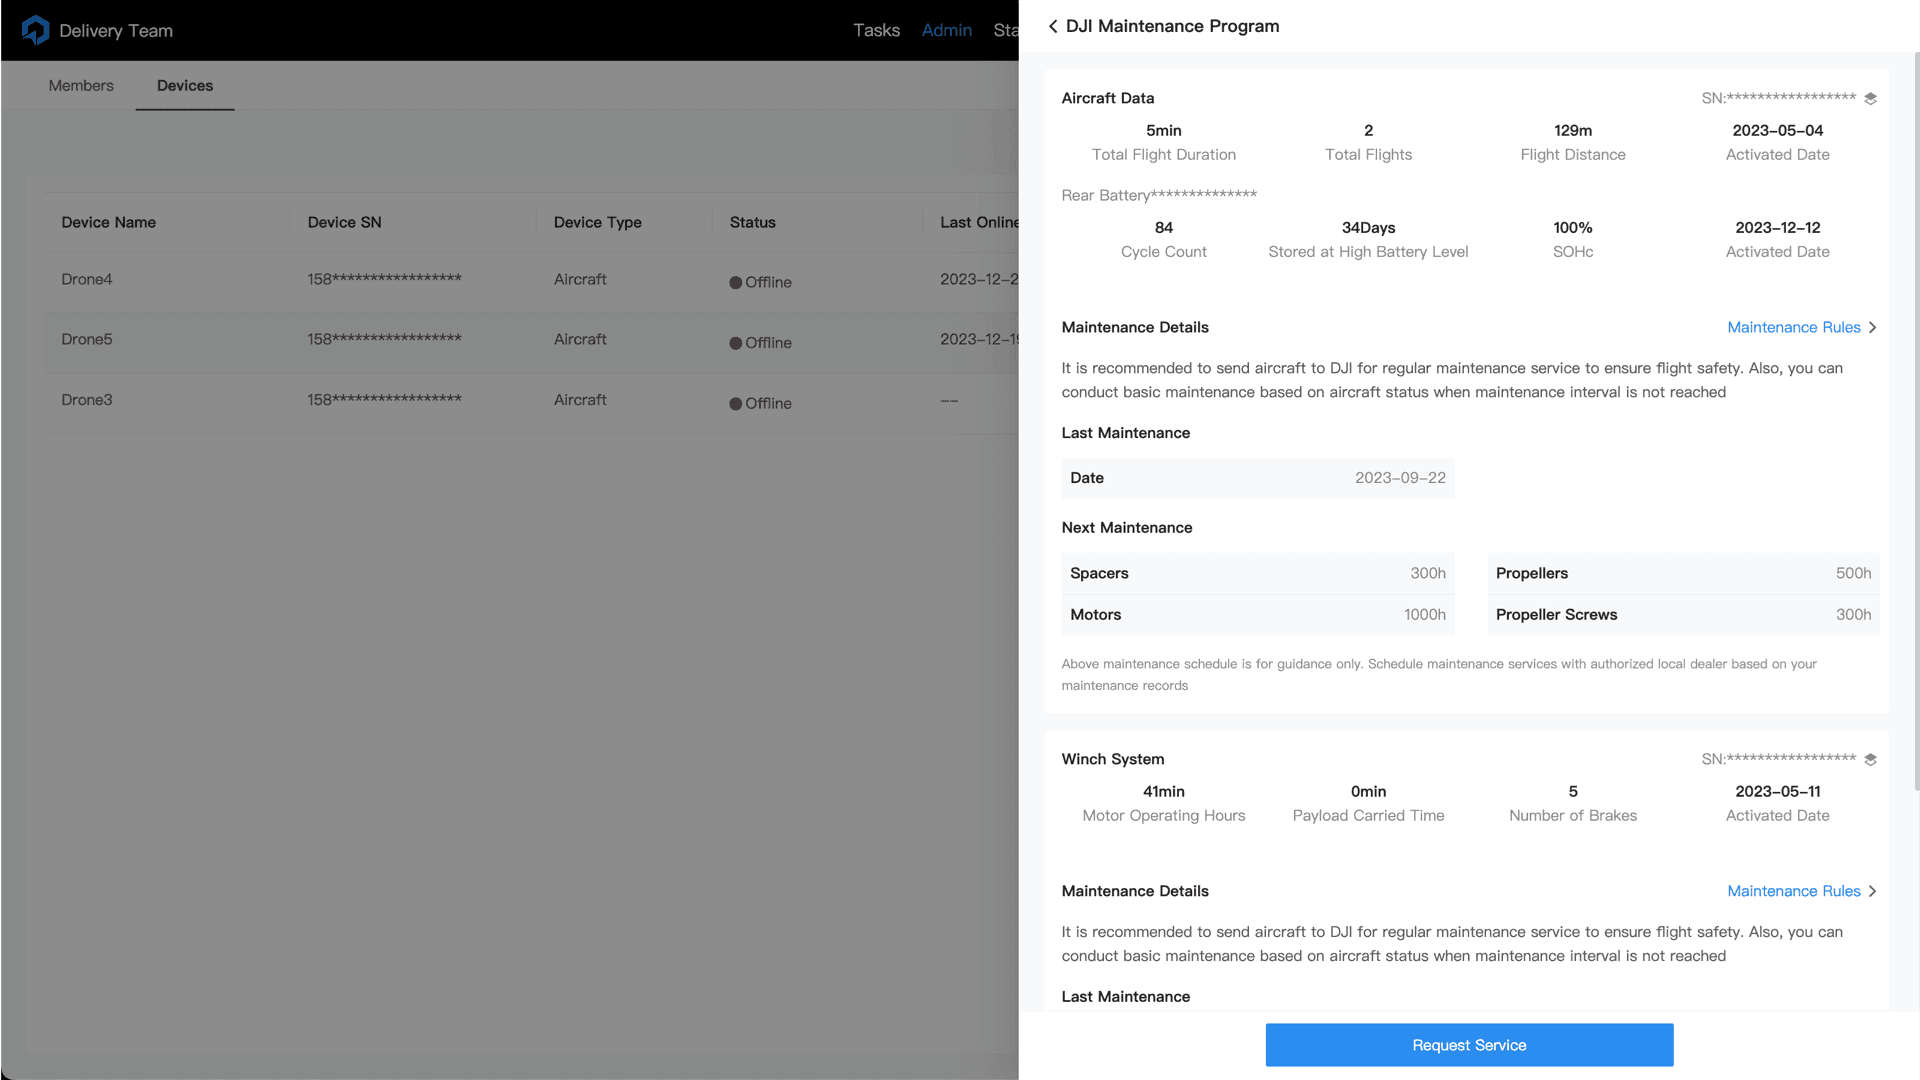Expand Winch System Maintenance Rules chevron
The image size is (1920, 1080).
pyautogui.click(x=1873, y=891)
